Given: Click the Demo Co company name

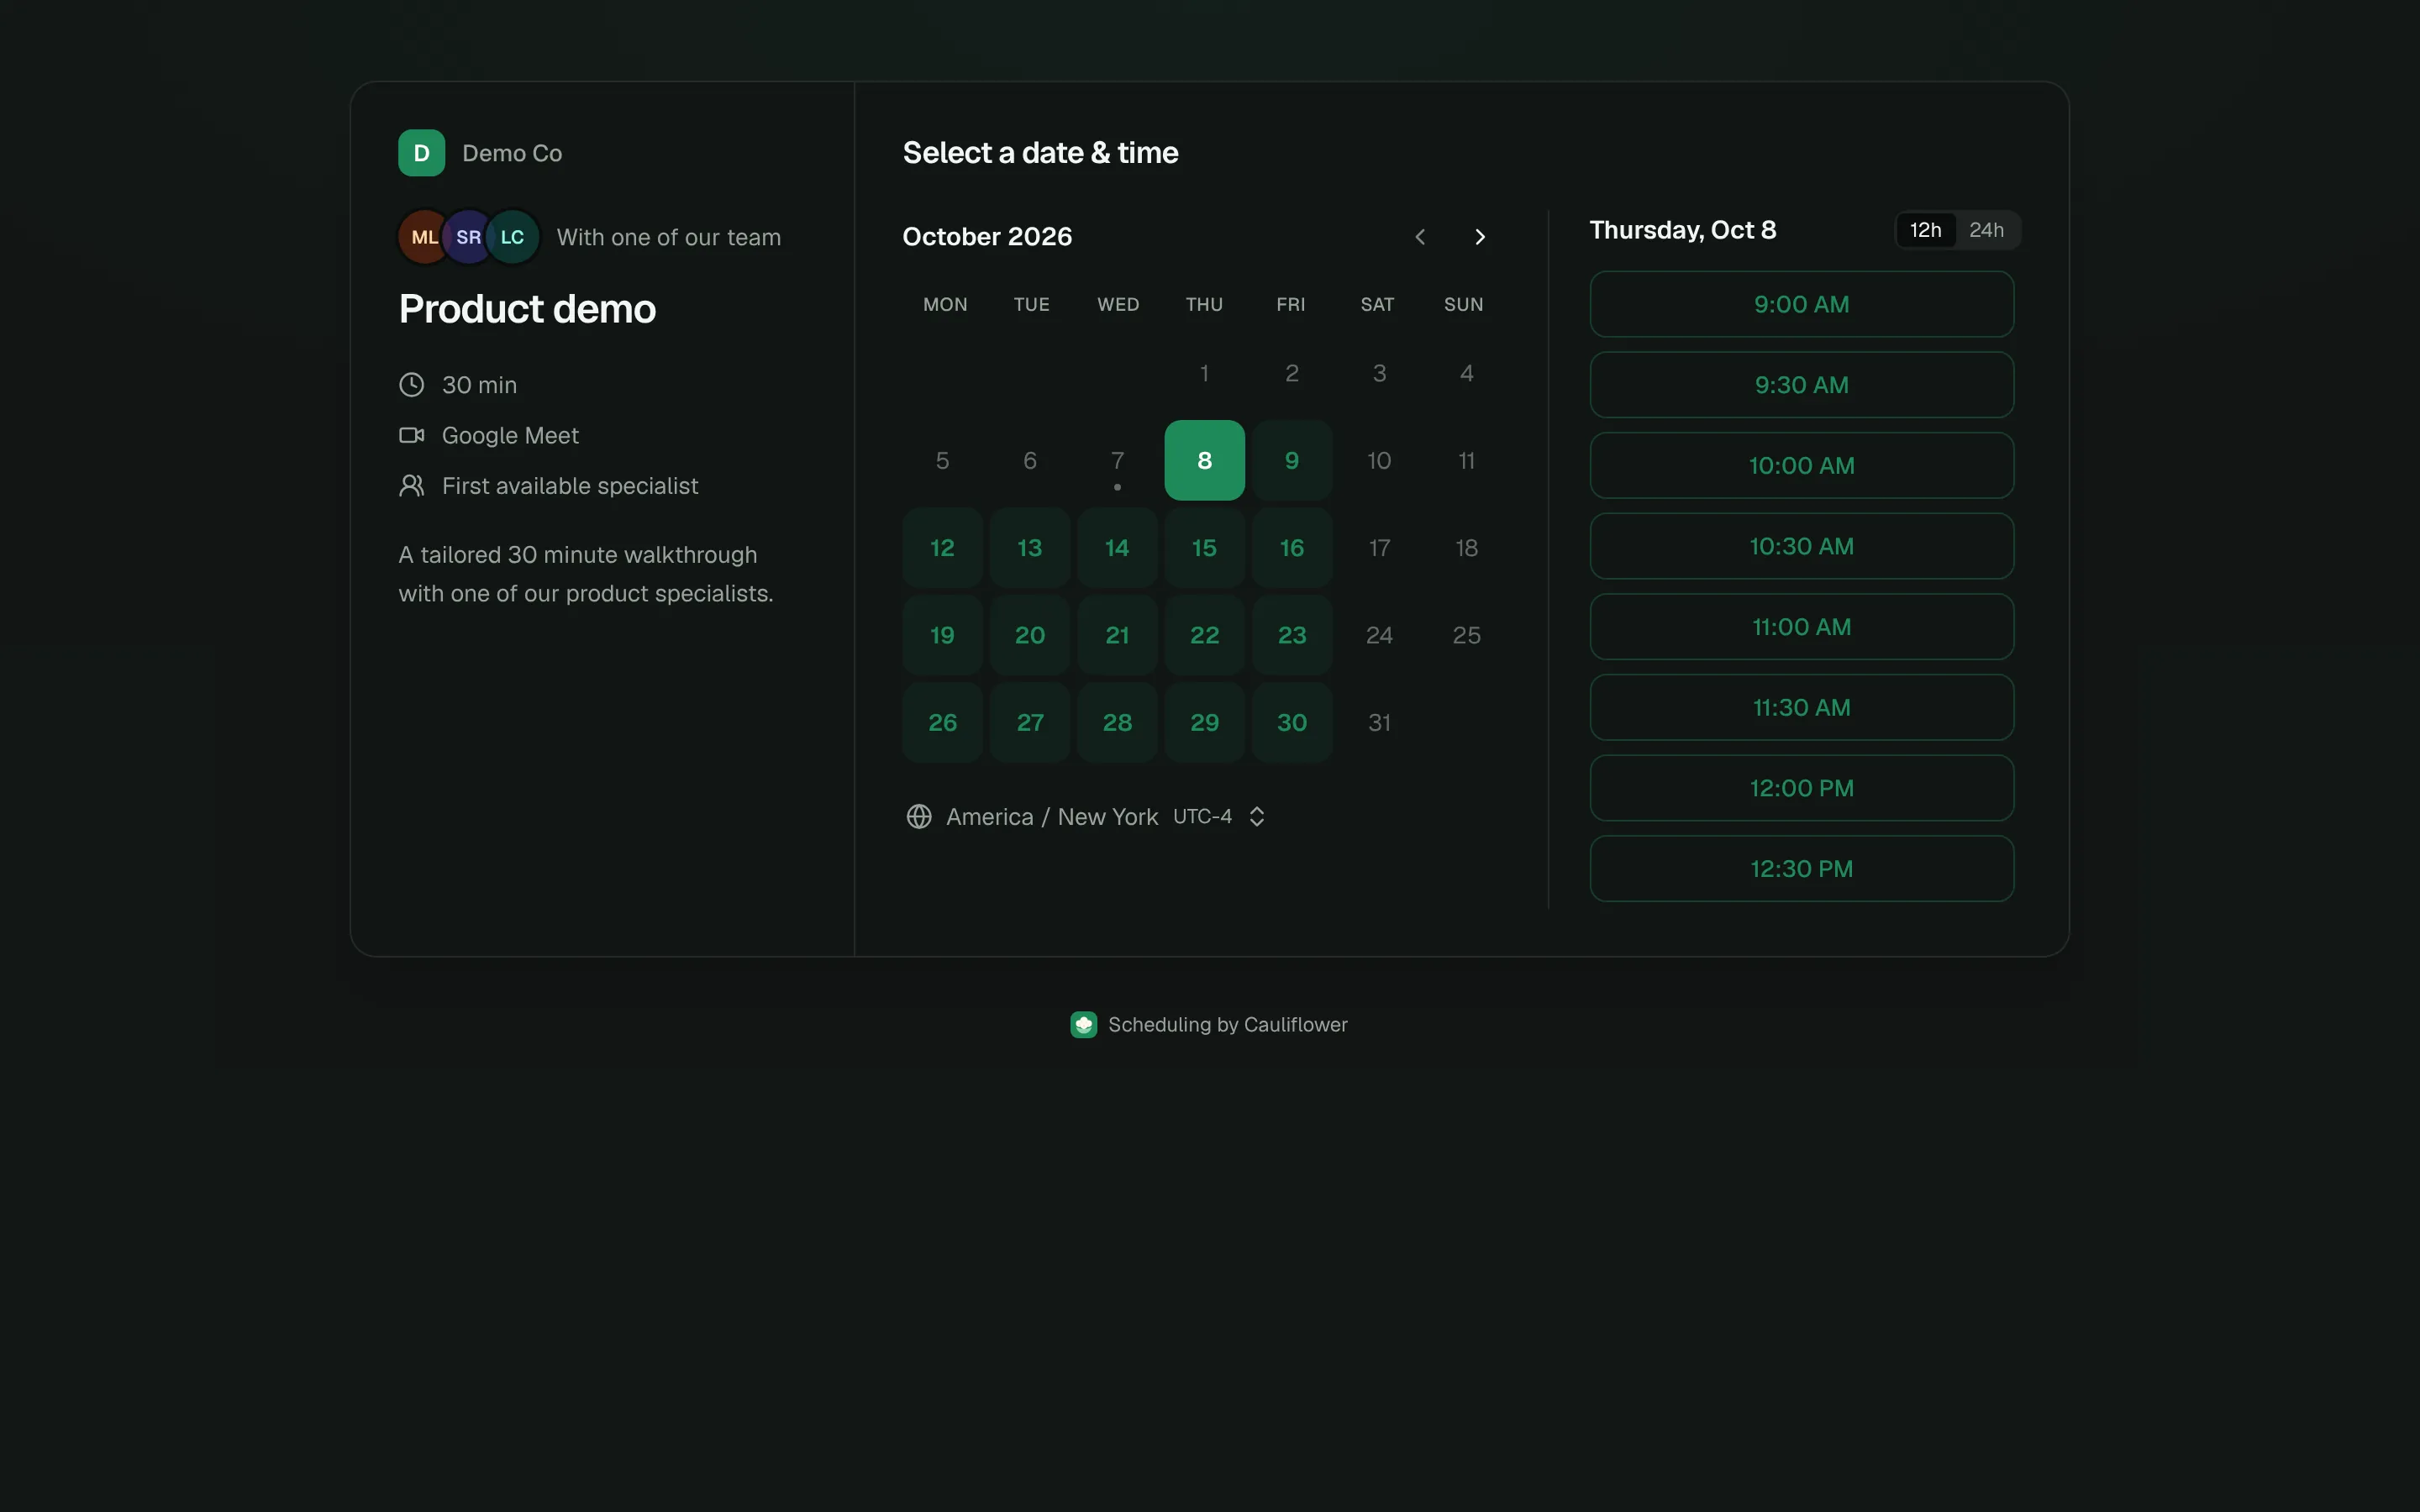Looking at the screenshot, I should [x=512, y=153].
